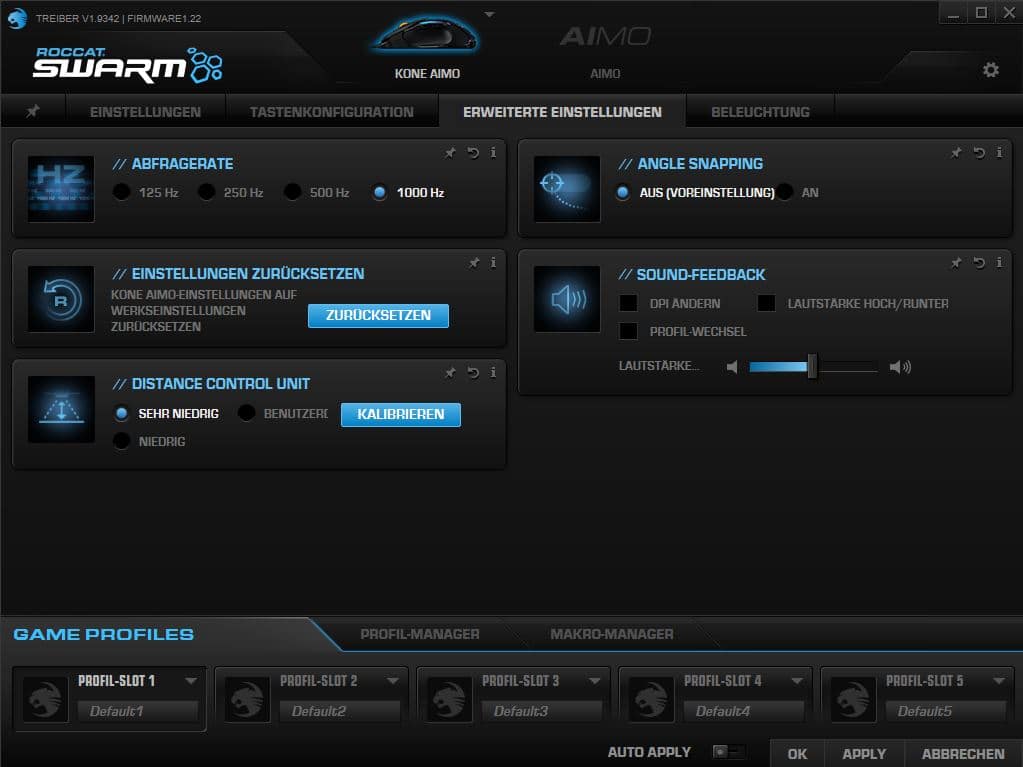The height and width of the screenshot is (767, 1023).
Task: Expand the Profil-Slot 3 dropdown arrow
Action: pos(594,681)
